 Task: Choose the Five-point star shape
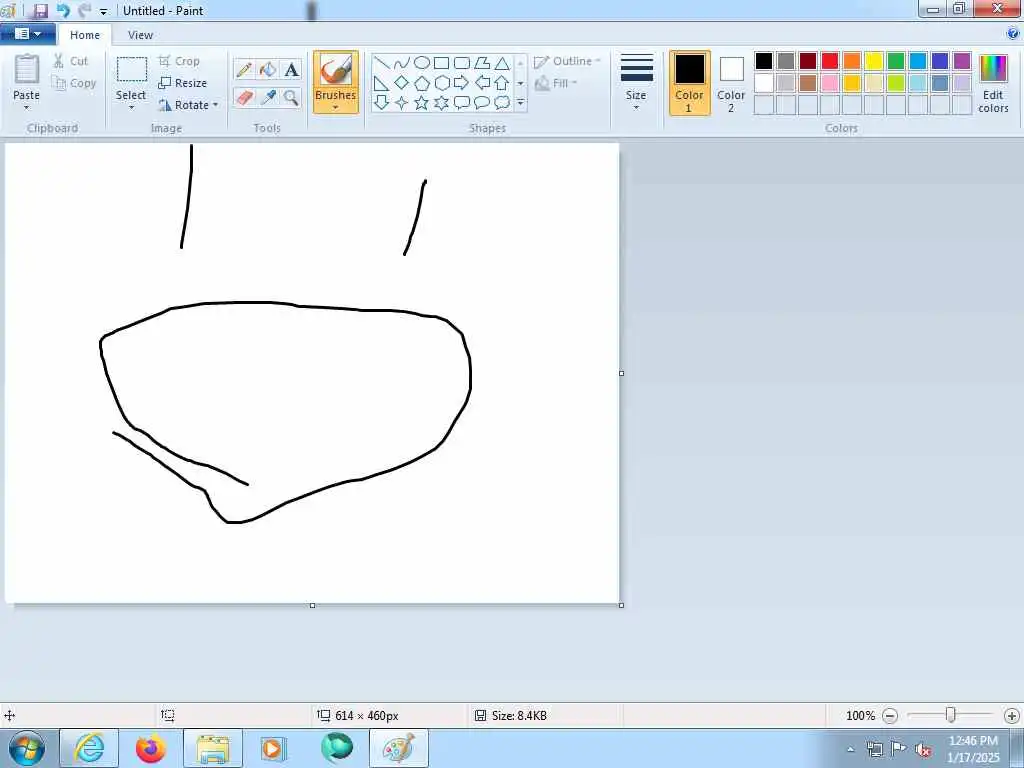422,103
